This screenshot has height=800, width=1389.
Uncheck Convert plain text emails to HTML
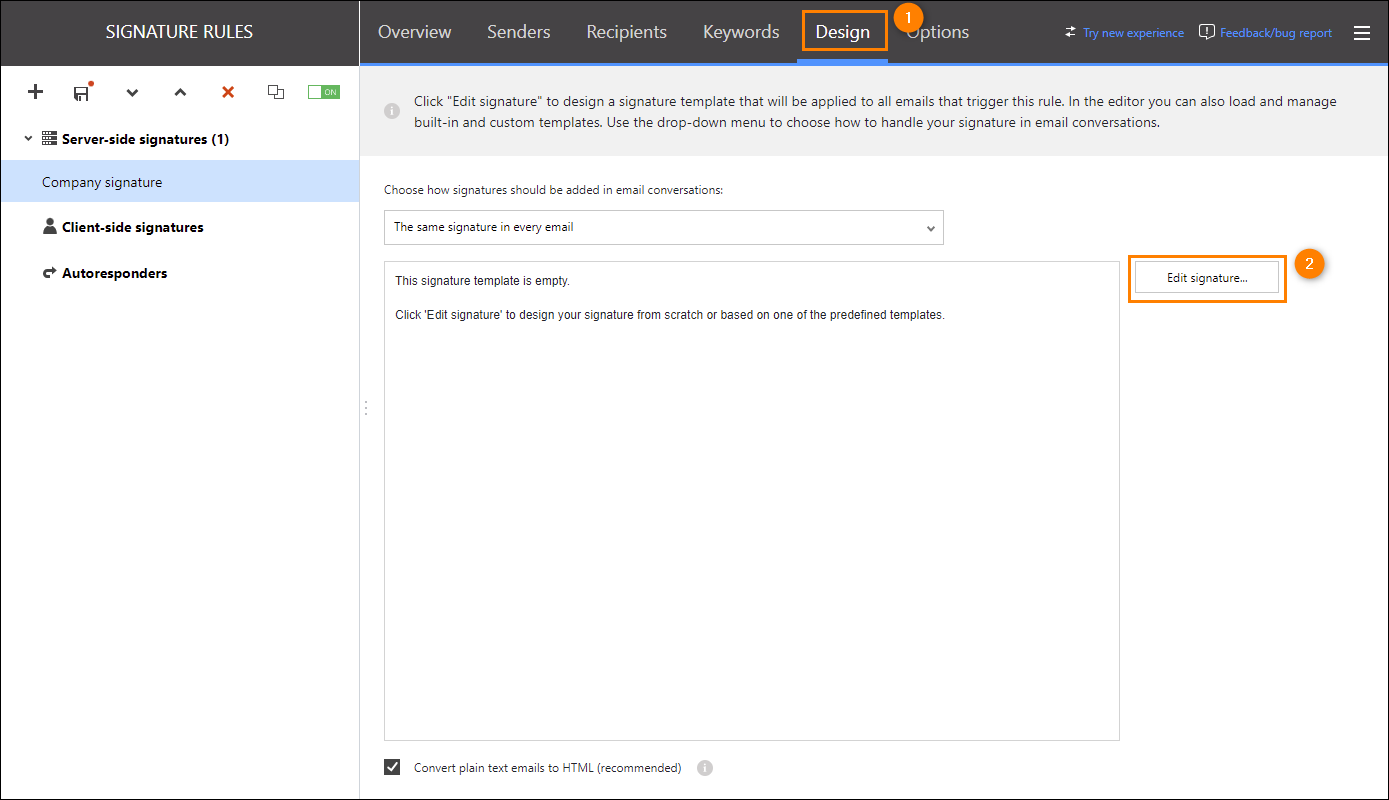pyautogui.click(x=392, y=766)
